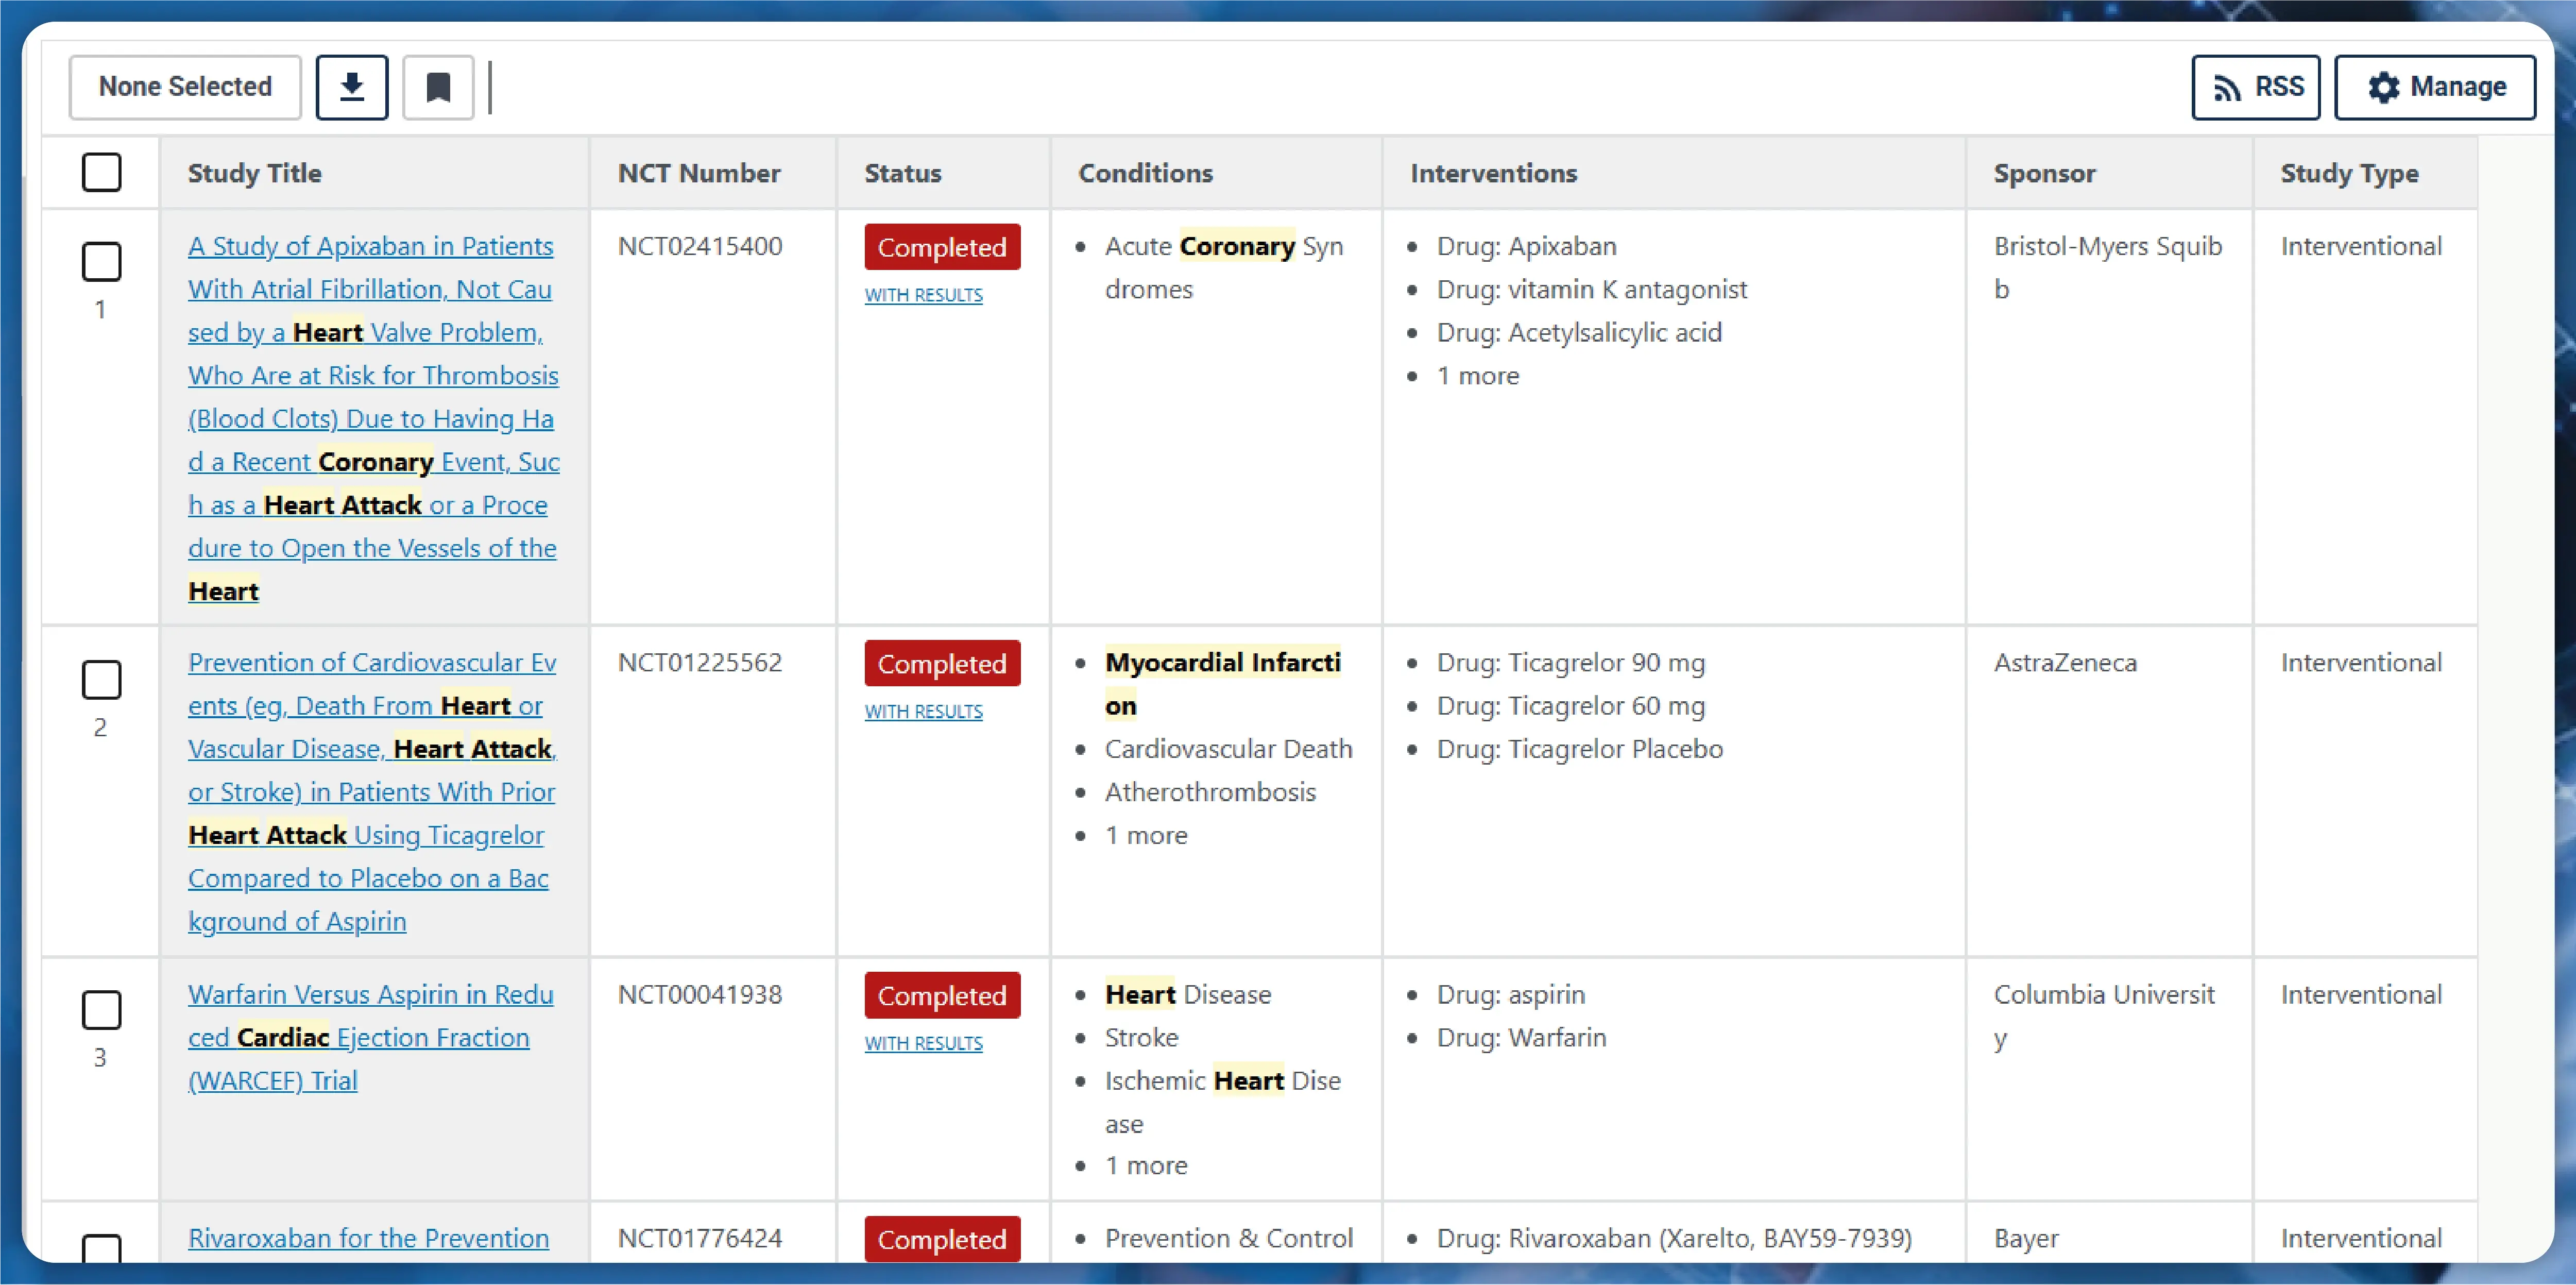Image resolution: width=2576 pixels, height=1285 pixels.
Task: Click Completed status badge for Ticagrelor study
Action: click(x=942, y=663)
